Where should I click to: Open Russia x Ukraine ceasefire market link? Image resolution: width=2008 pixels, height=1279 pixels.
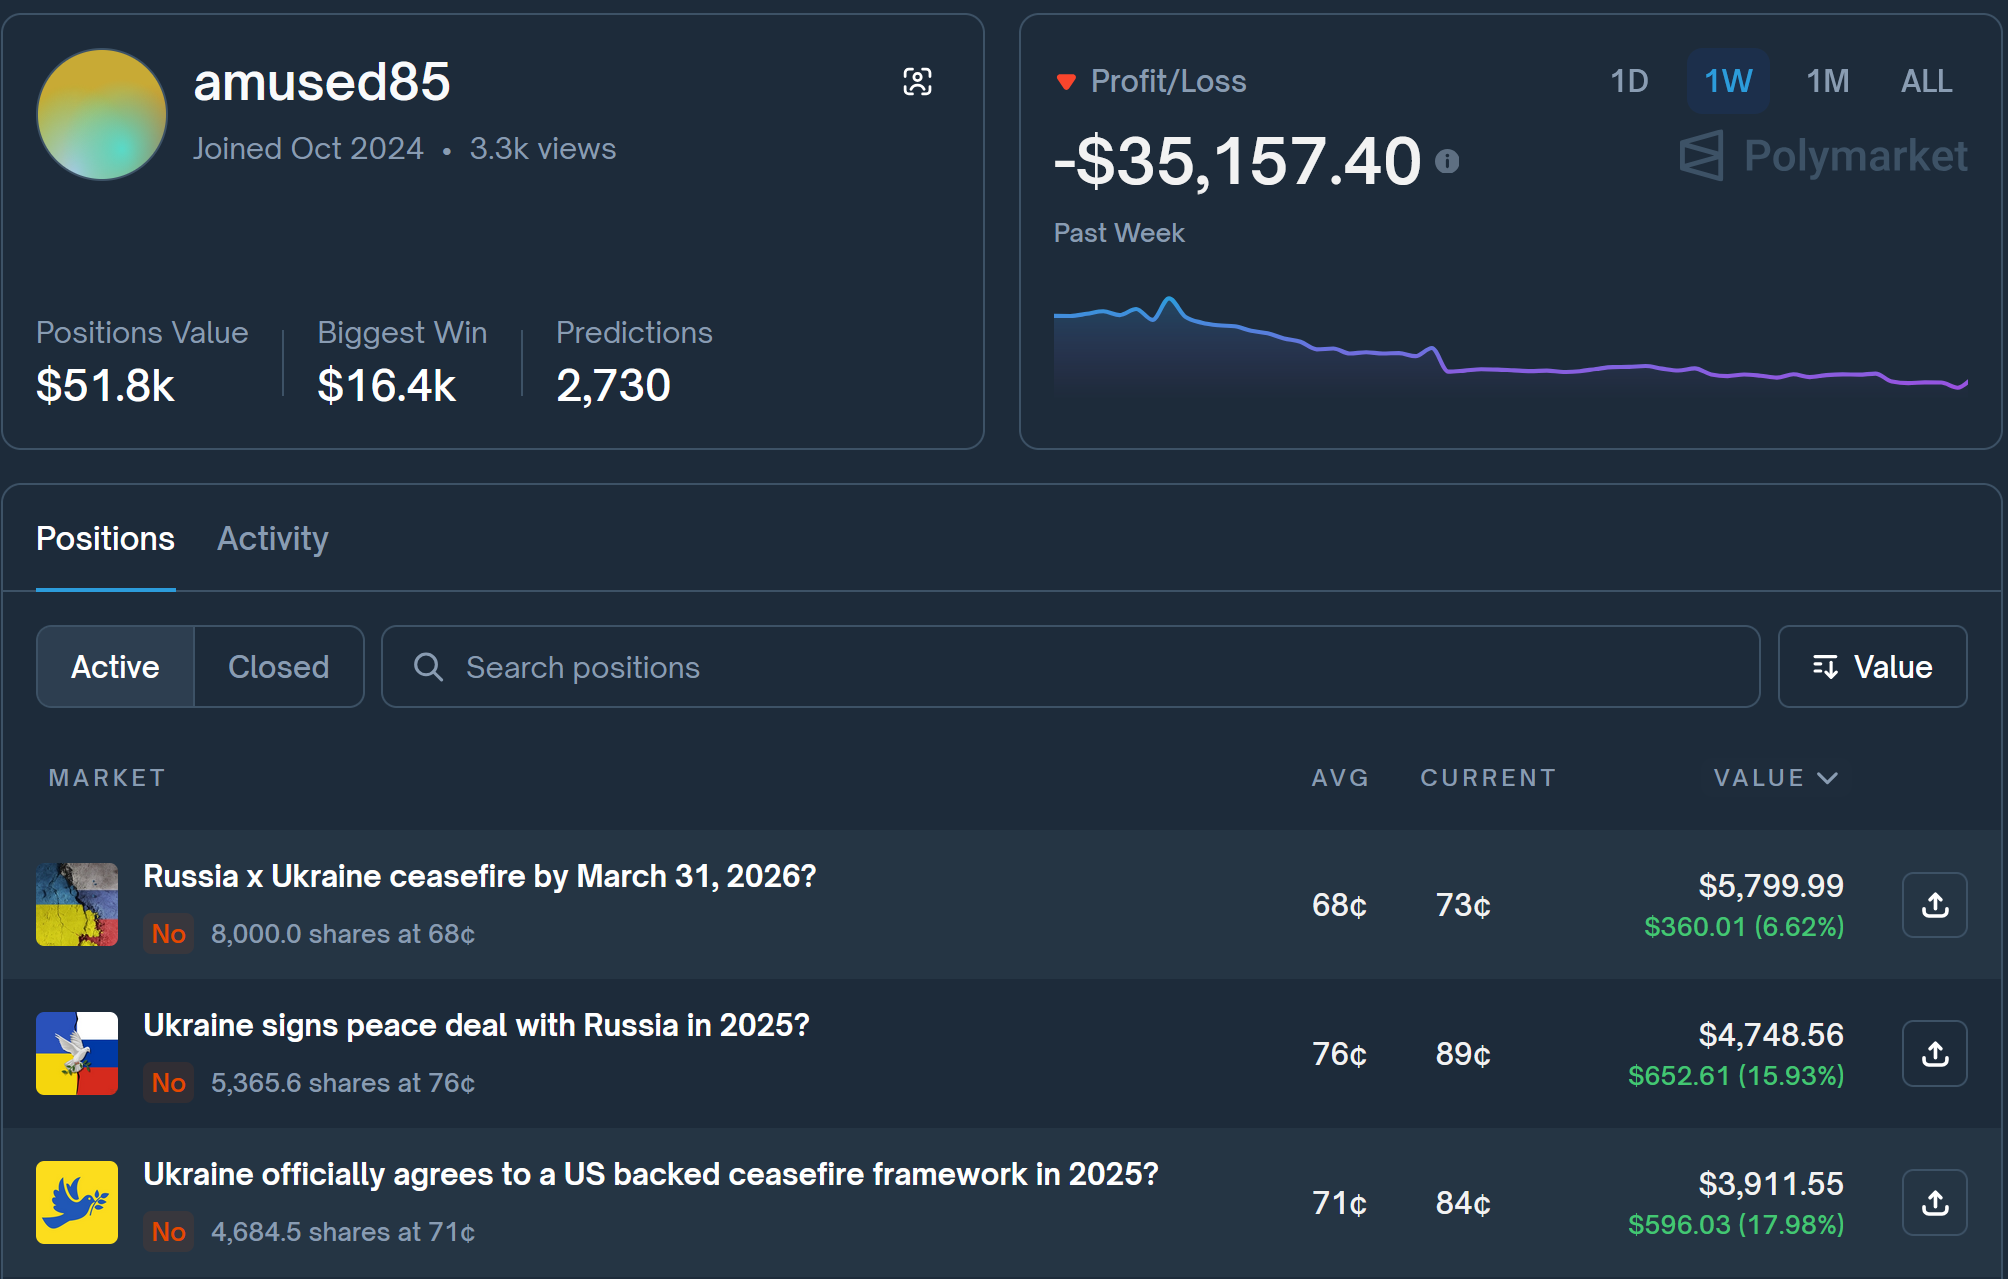[479, 876]
